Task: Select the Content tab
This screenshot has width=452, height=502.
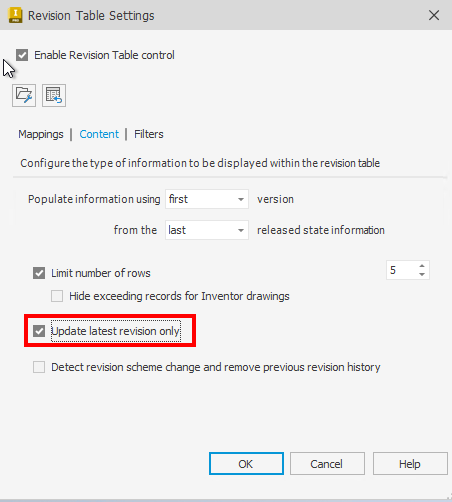Action: coord(99,134)
